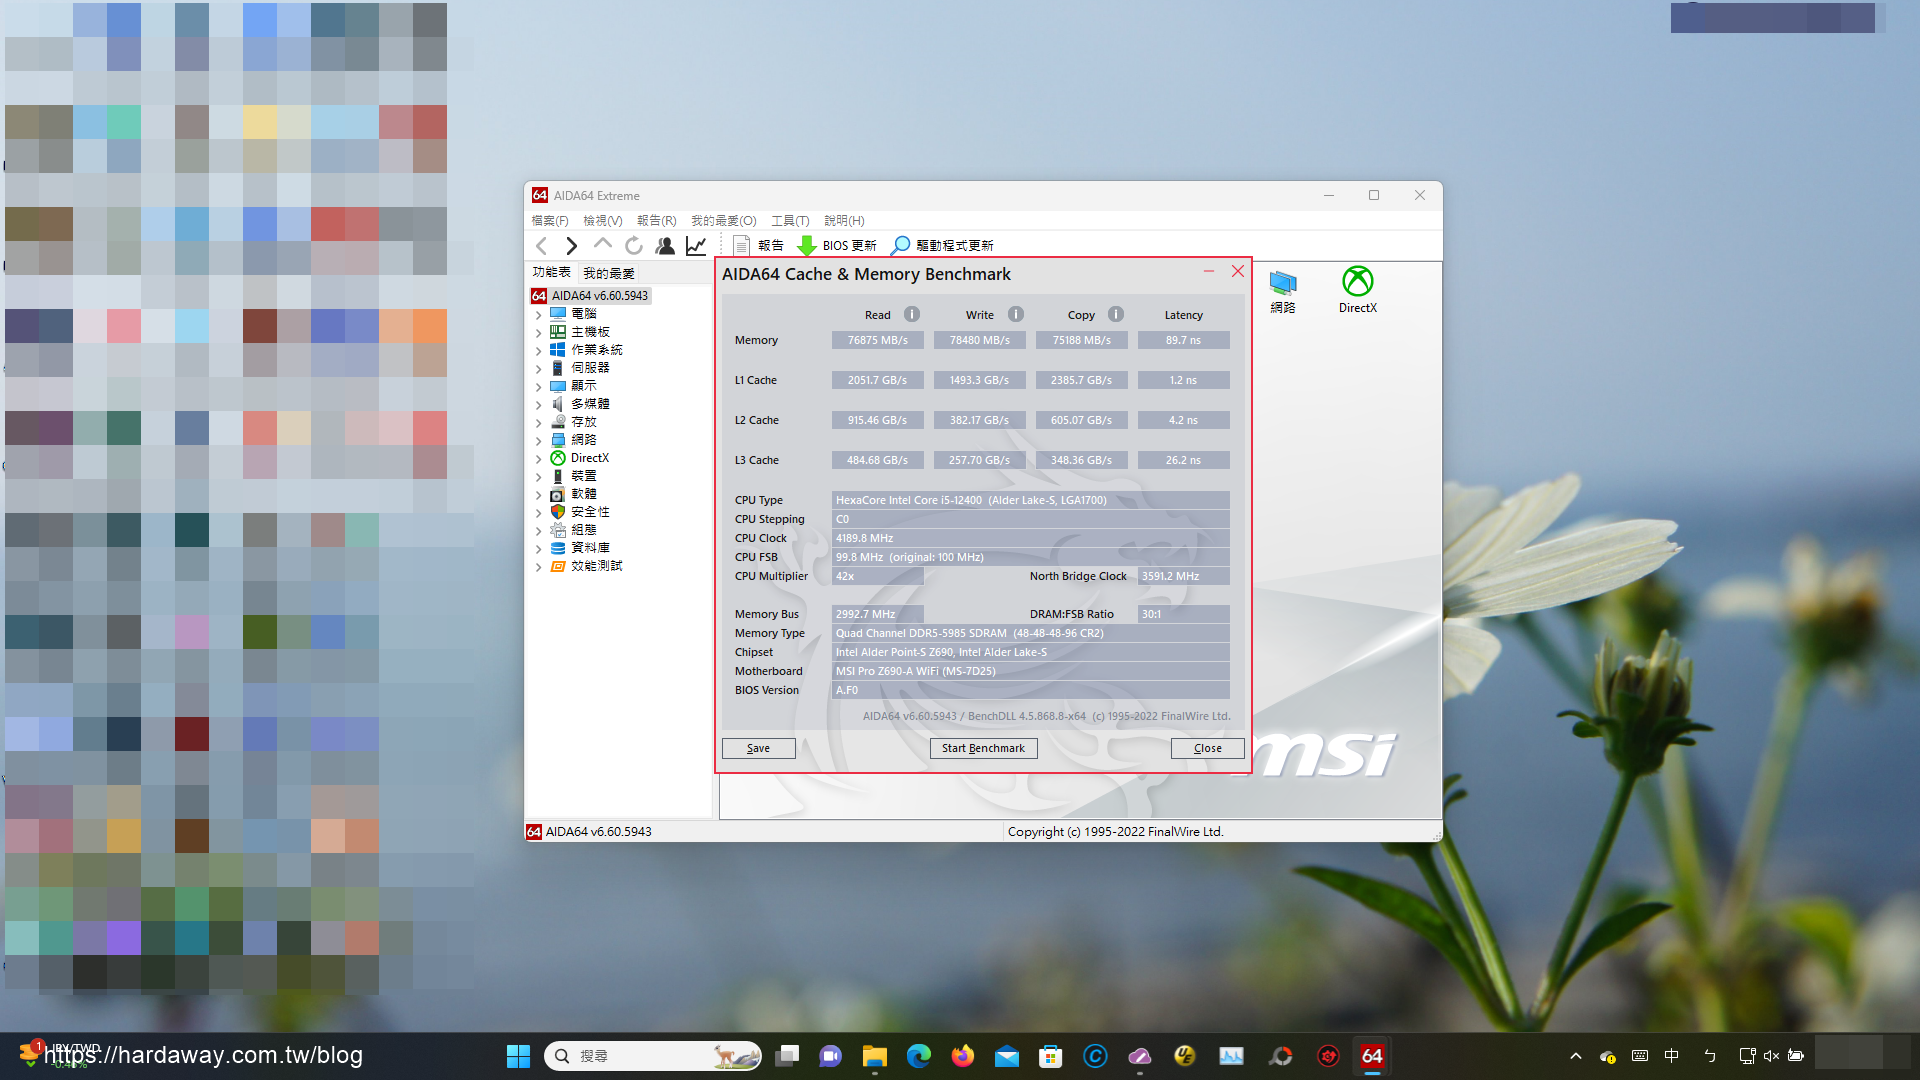Click the Motherboard MSI Pro Z690-A field
The width and height of the screenshot is (1920, 1080).
coord(1030,671)
